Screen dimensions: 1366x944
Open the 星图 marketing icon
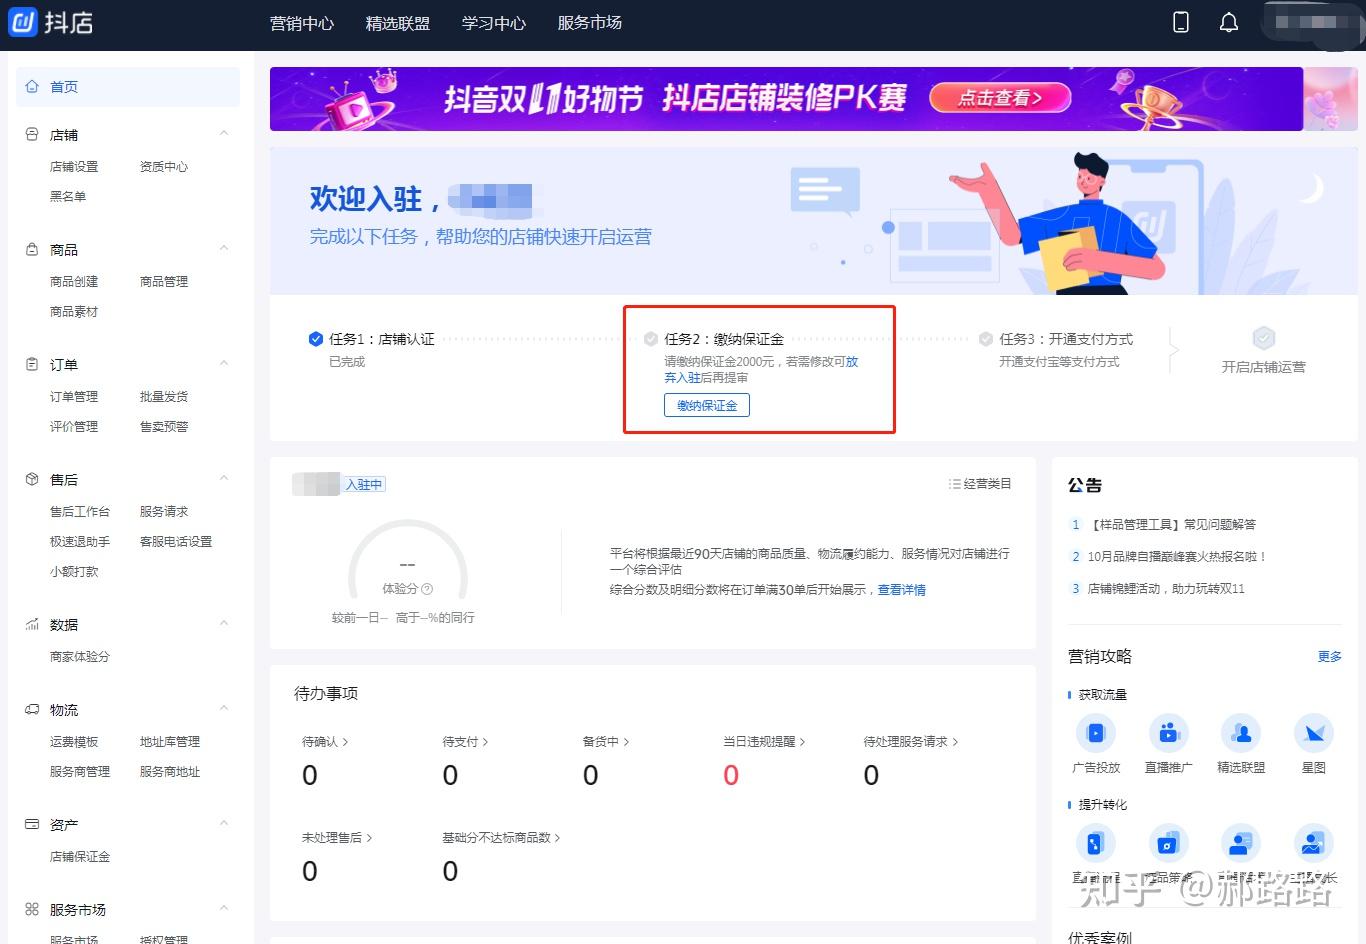coord(1314,733)
